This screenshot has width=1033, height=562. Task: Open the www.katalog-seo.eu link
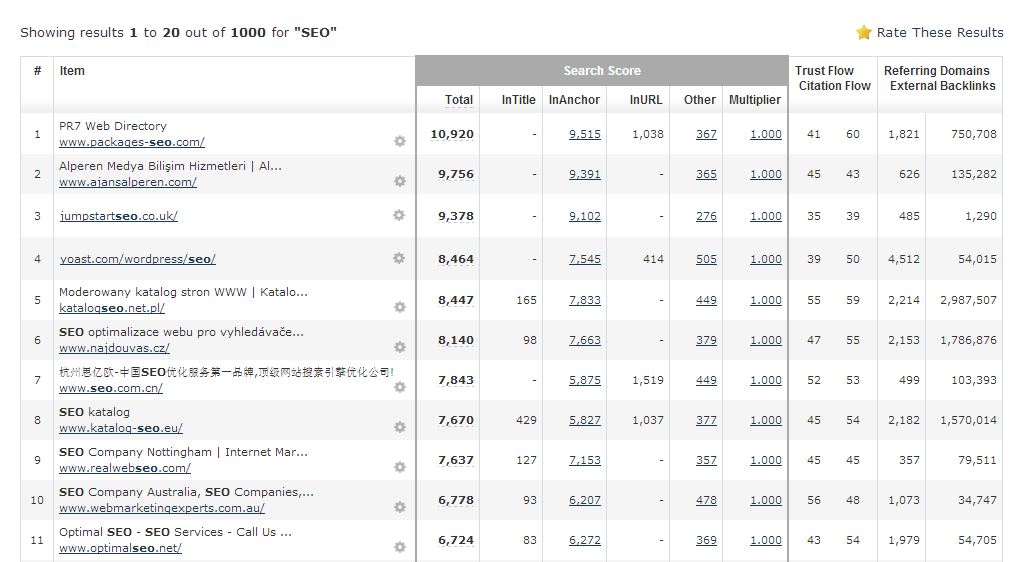(121, 428)
